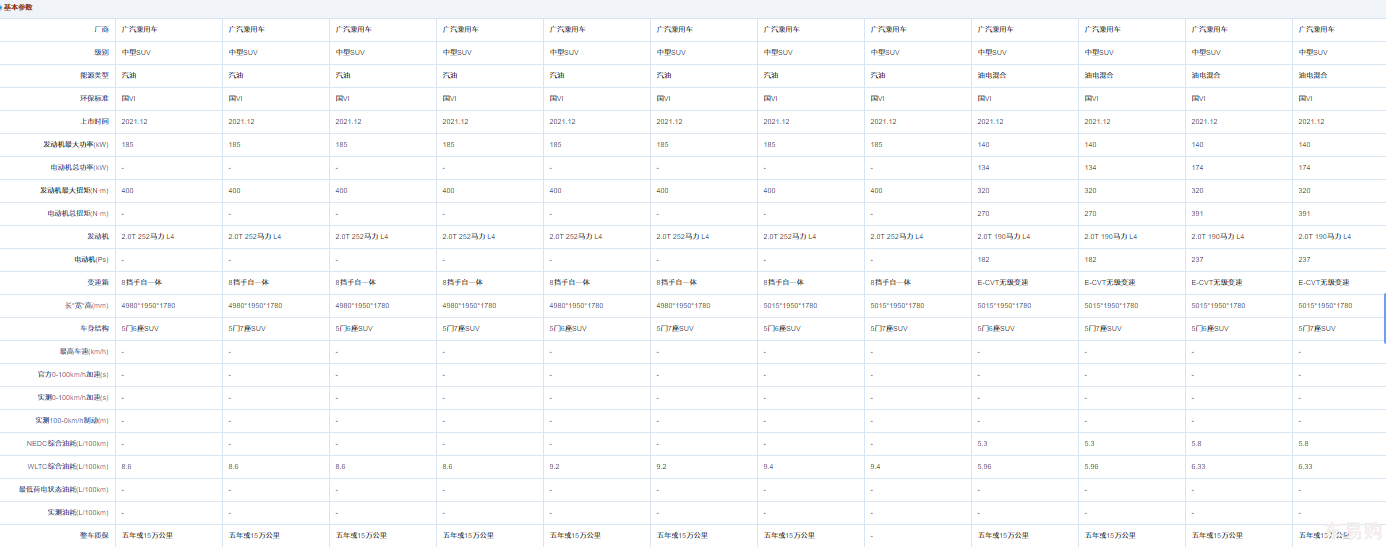Viewport: 1386px width, 547px height.
Task: Click the 电动机(Ps) row label
Action: (x=91, y=260)
